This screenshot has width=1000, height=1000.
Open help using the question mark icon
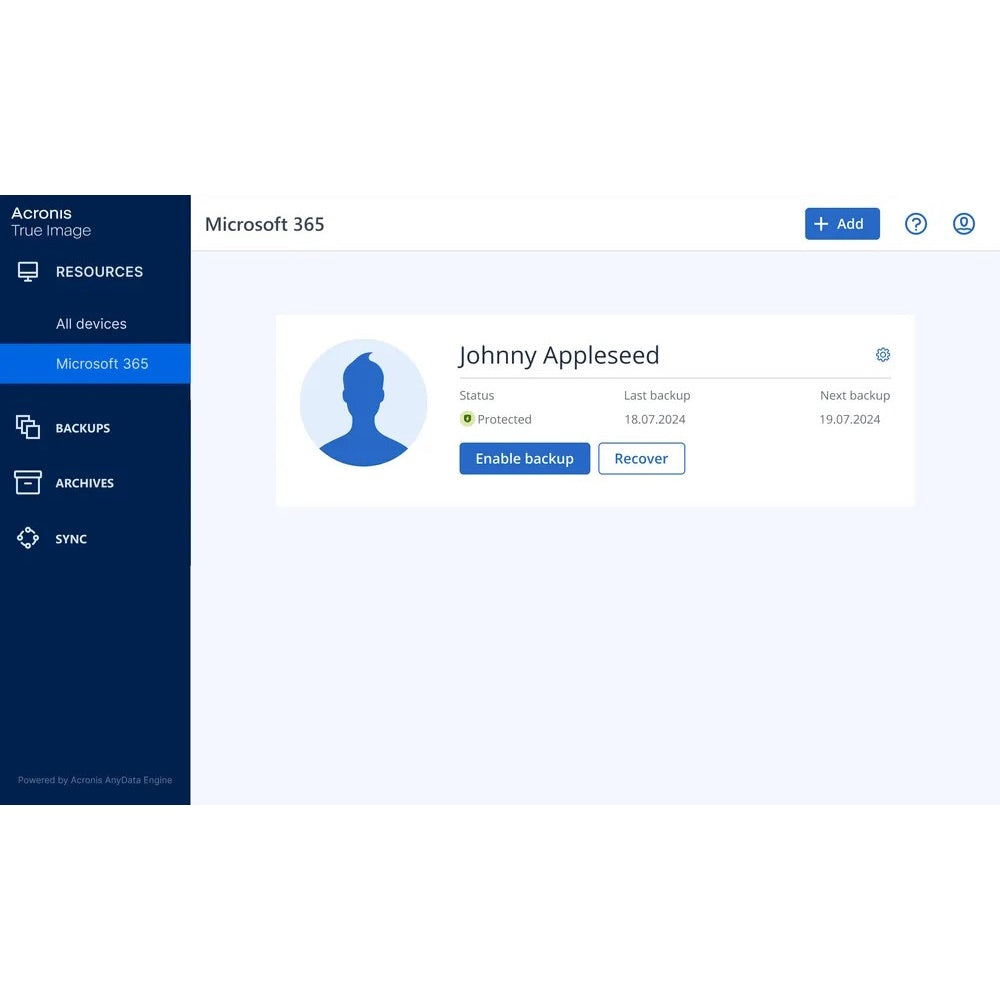click(x=916, y=223)
